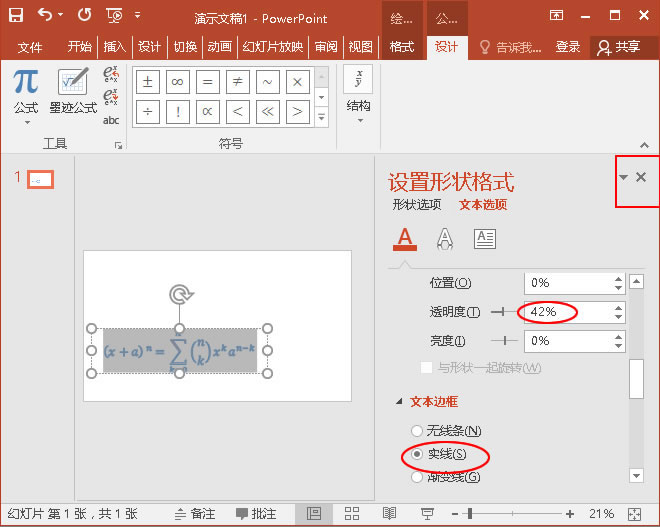660x527 pixels.
Task: Click the 共享 (Share) button
Action: [618, 47]
